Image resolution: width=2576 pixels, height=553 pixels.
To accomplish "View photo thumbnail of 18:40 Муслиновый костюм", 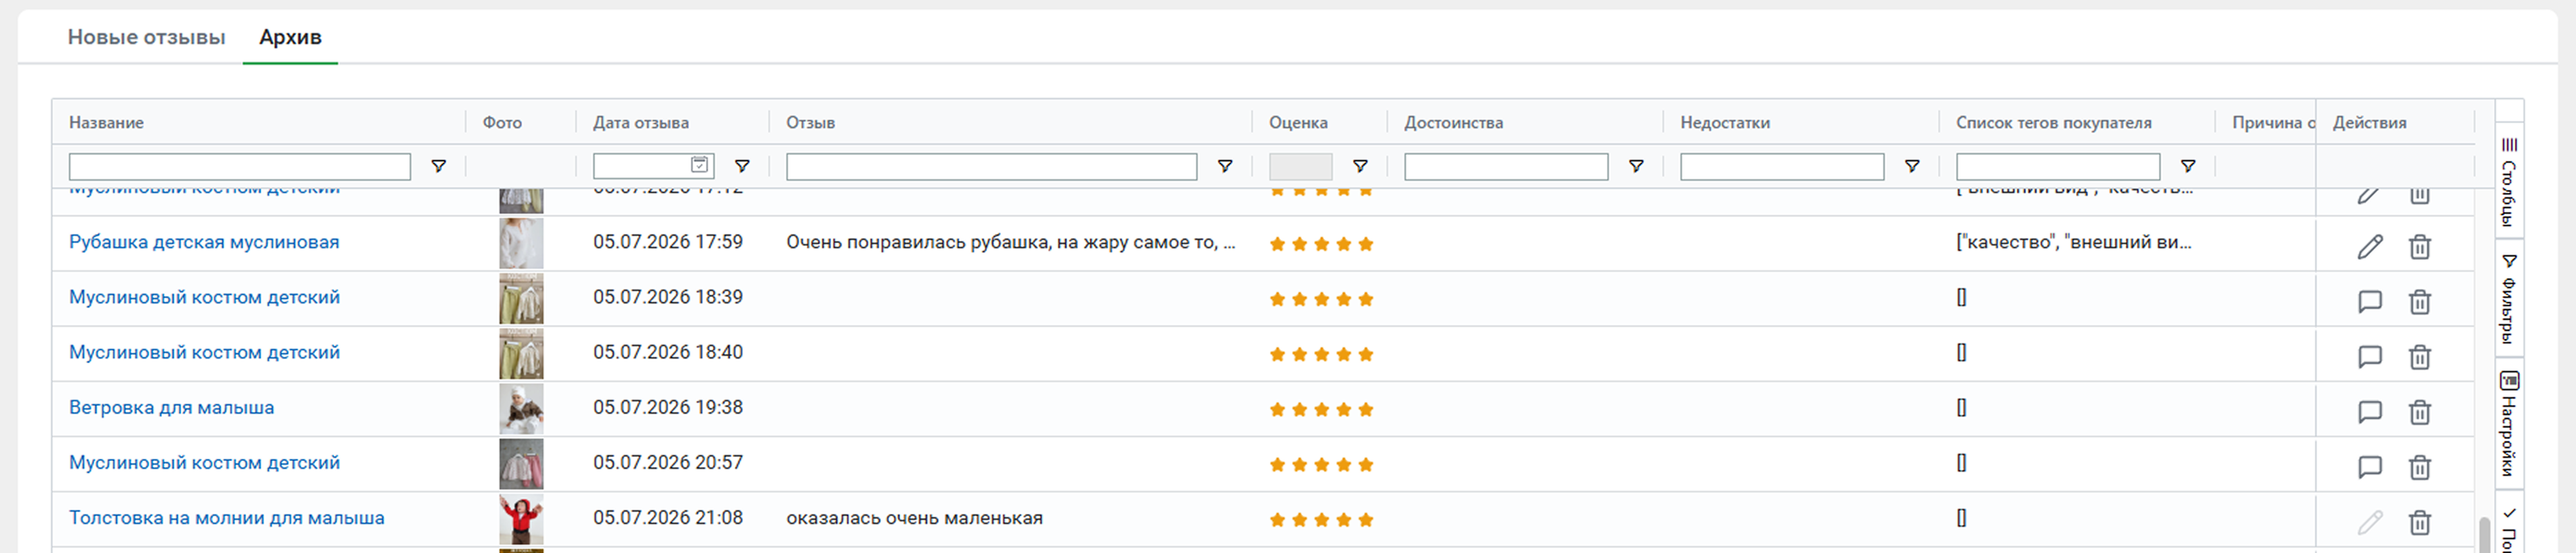I will pos(521,353).
